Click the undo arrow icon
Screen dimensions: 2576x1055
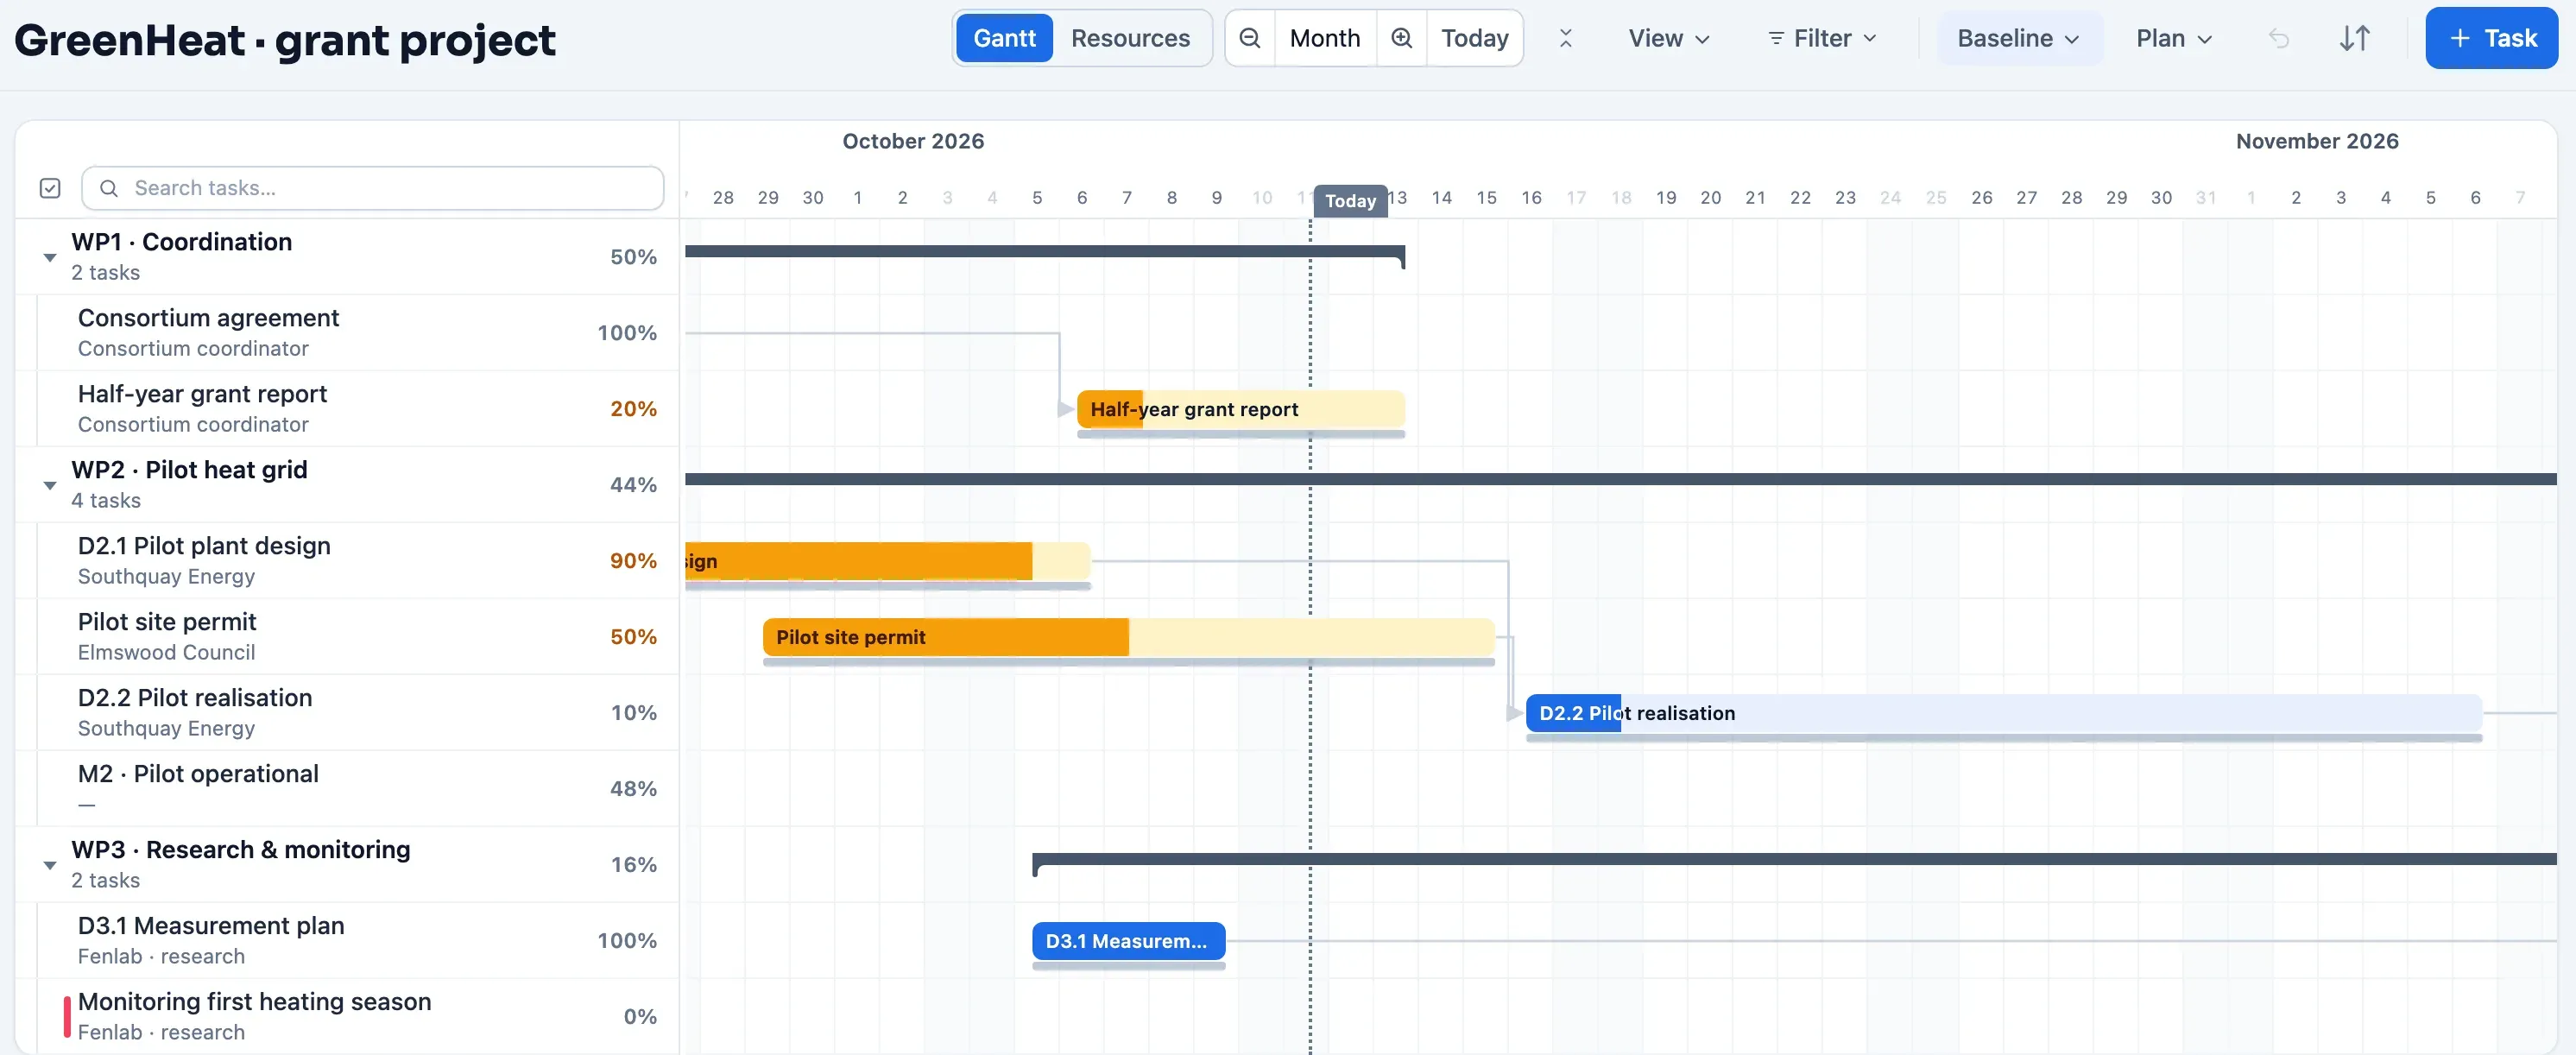click(x=2279, y=38)
